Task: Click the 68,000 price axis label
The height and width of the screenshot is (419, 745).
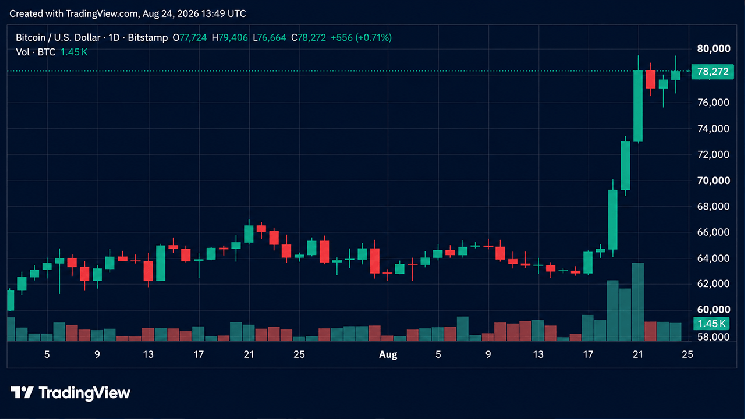Action: (x=713, y=206)
